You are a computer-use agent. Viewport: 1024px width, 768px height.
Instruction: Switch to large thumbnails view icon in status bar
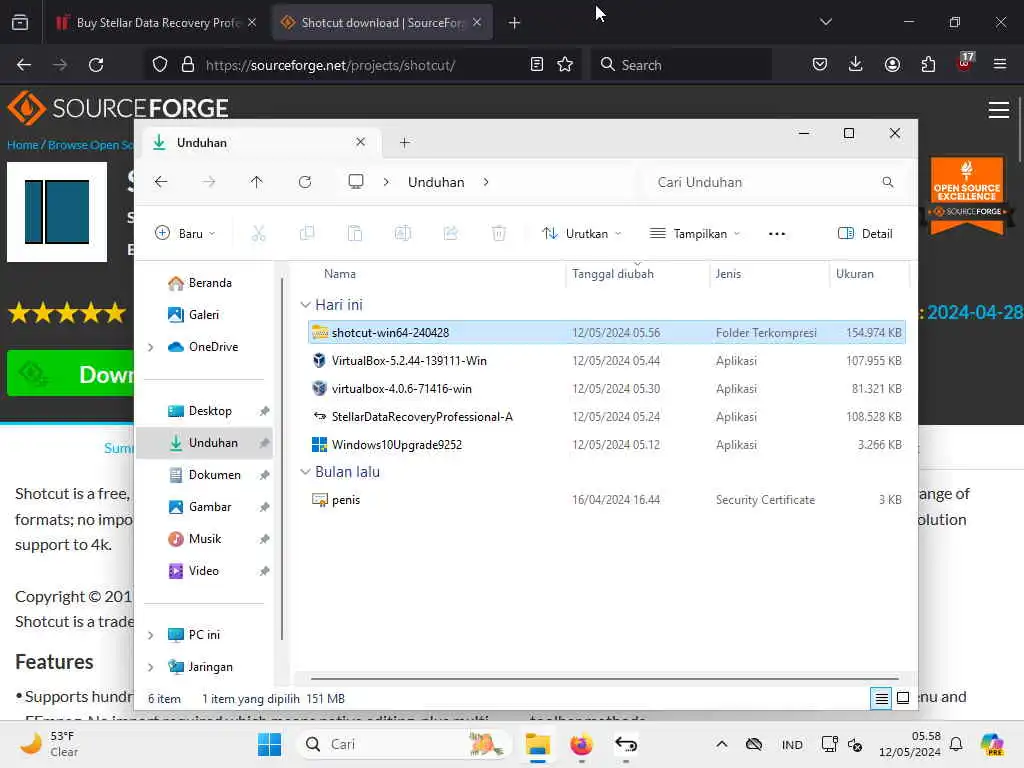coord(903,699)
